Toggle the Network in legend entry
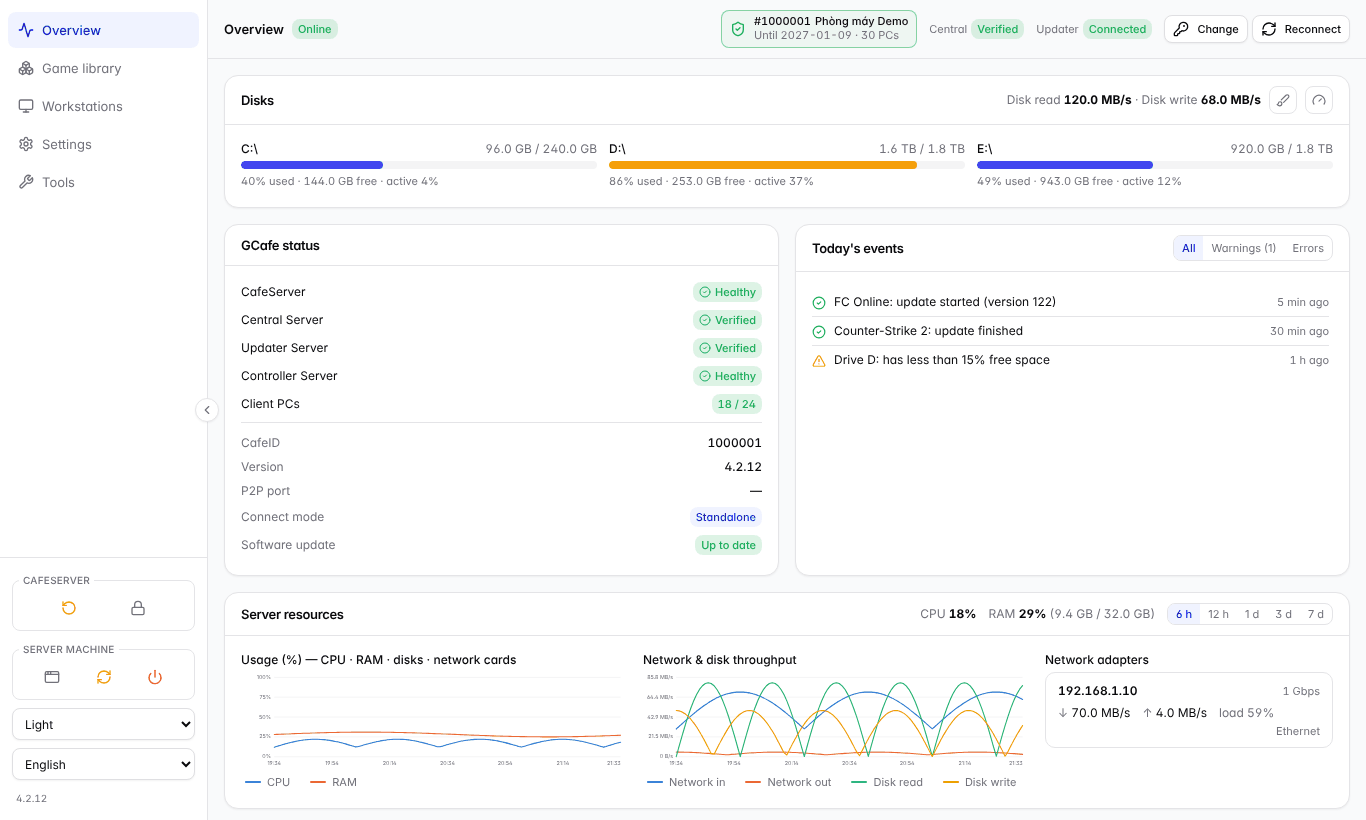The width and height of the screenshot is (1366, 820). coord(686,782)
